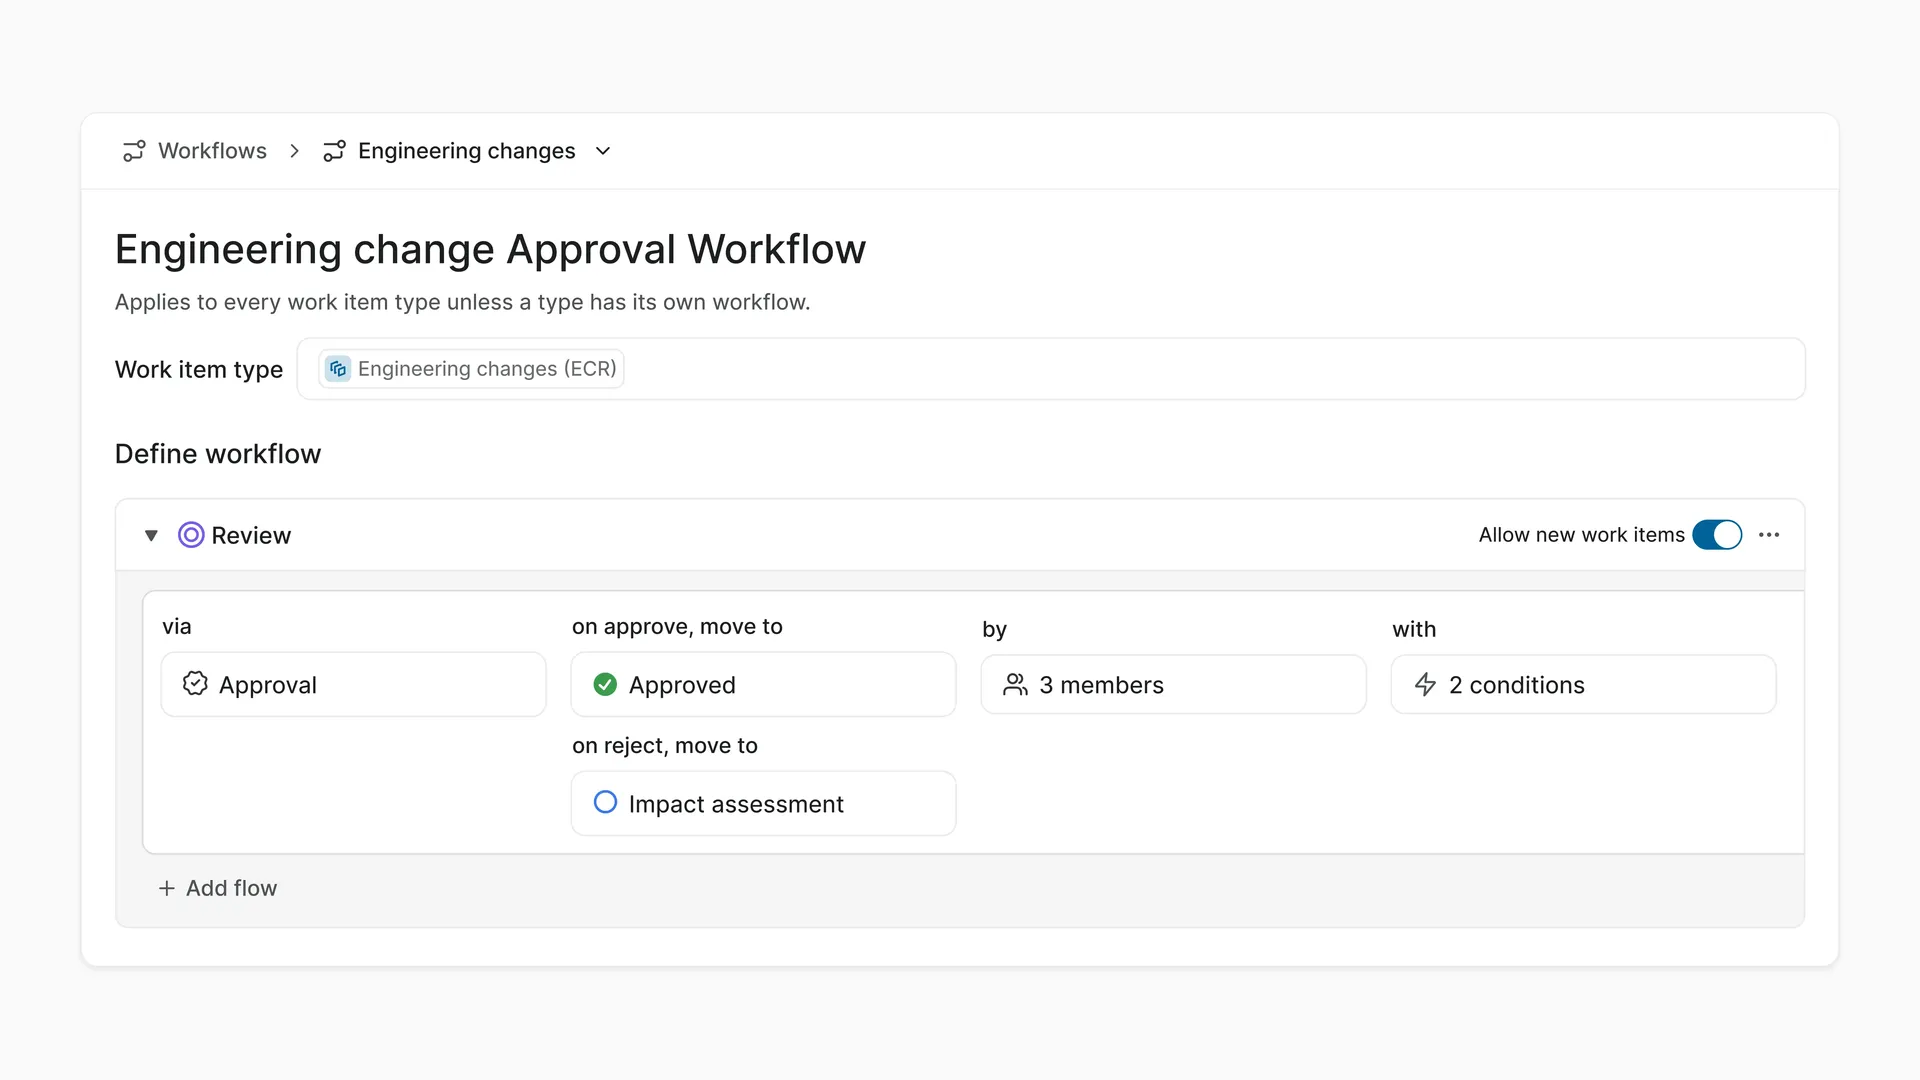Image resolution: width=1920 pixels, height=1080 pixels.
Task: Click the Impact assessment blue circle icon
Action: pyautogui.click(x=605, y=803)
